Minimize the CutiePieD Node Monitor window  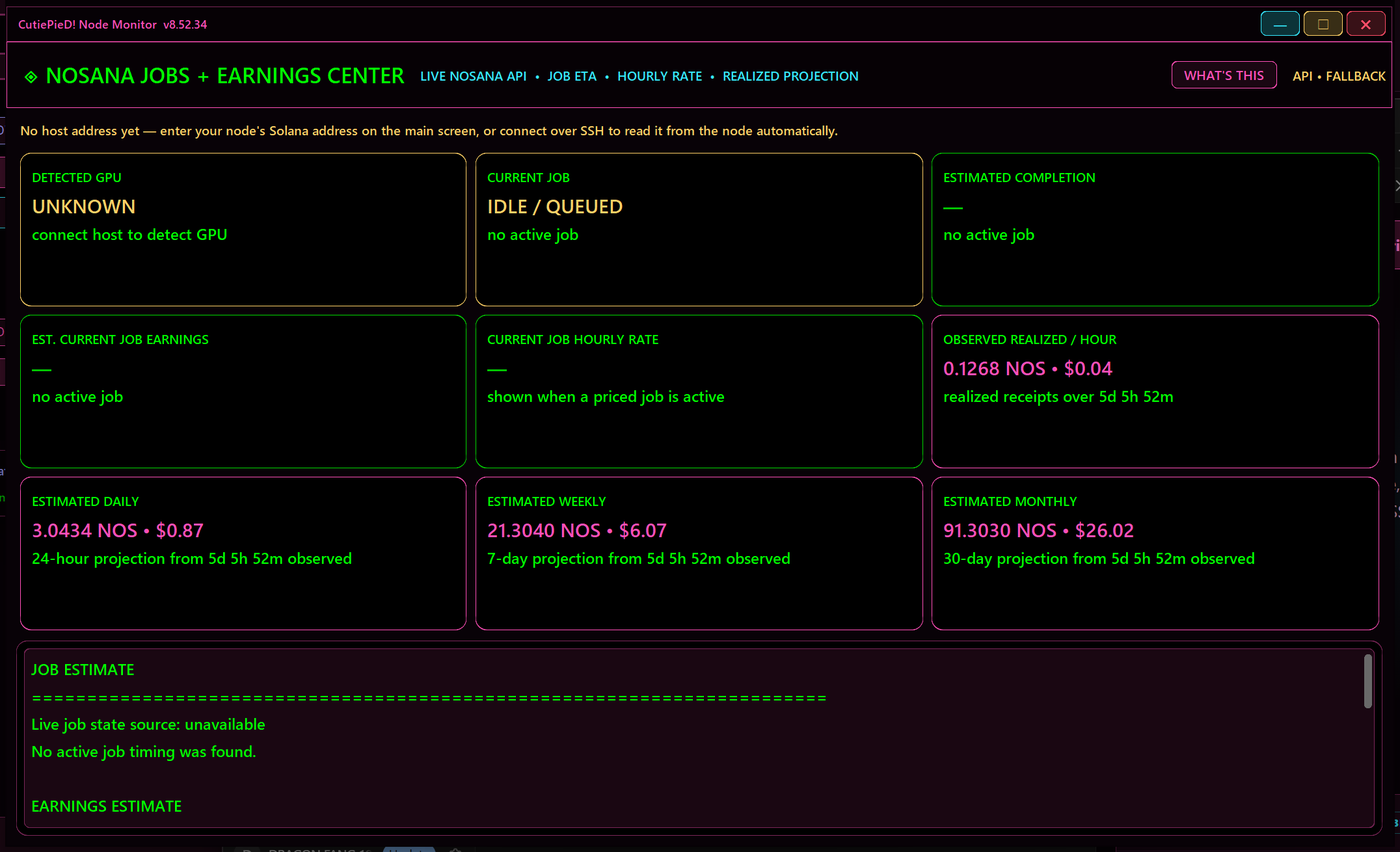pyautogui.click(x=1280, y=24)
